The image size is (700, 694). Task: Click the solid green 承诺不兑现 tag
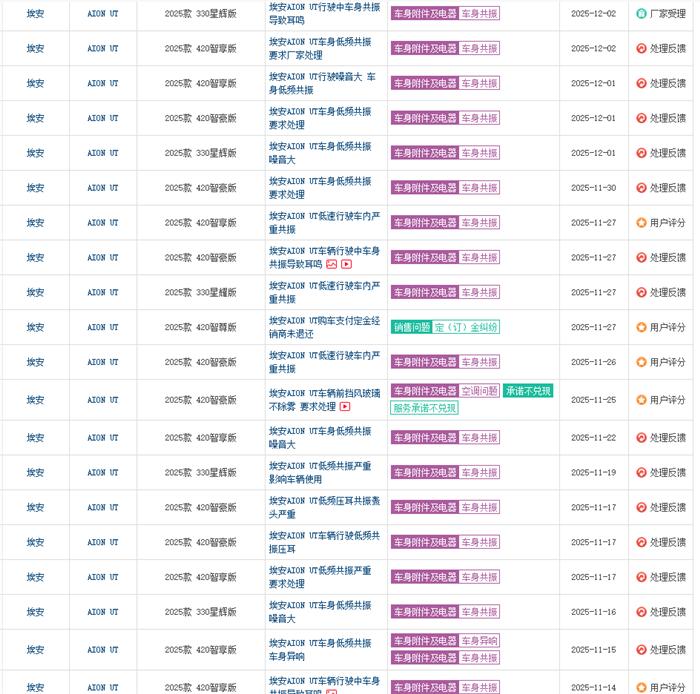[x=528, y=391]
